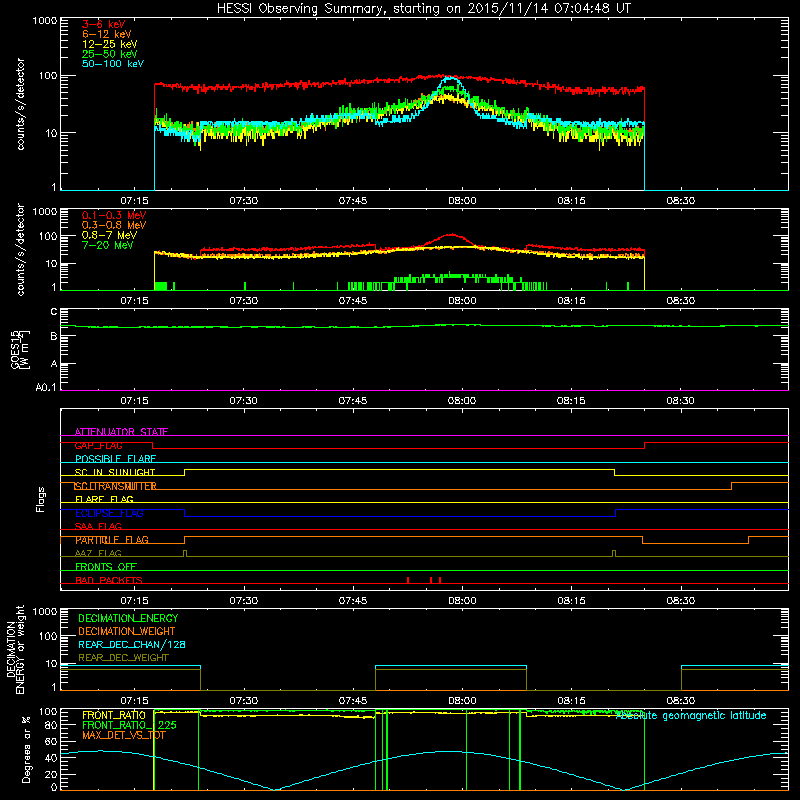Image resolution: width=800 pixels, height=800 pixels.
Task: Select the C class tick on GOES panel
Action: pos(54,312)
